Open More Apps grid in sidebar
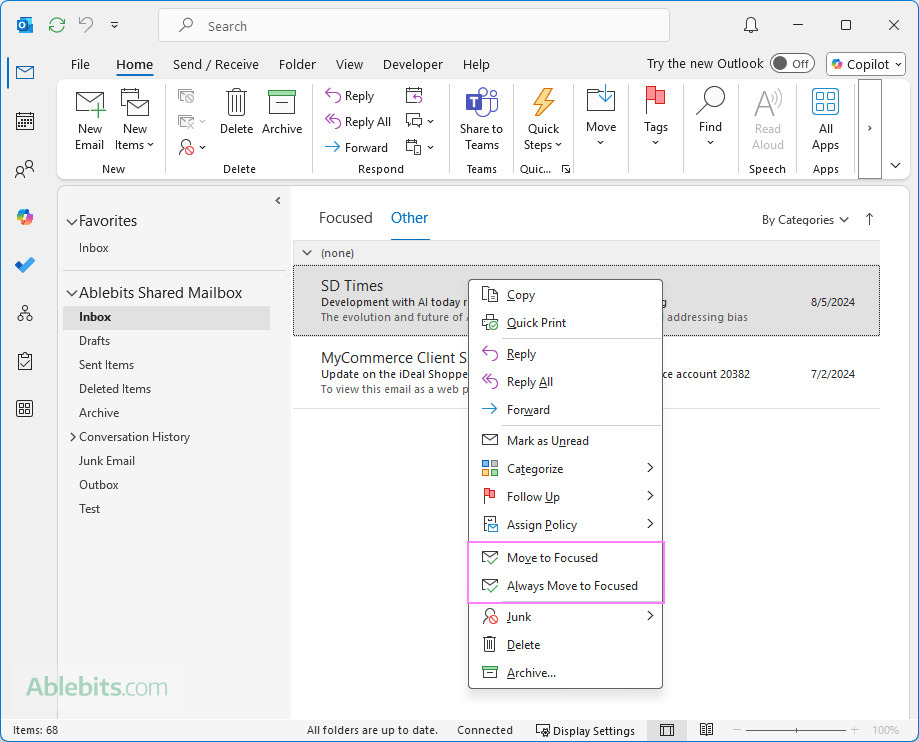The image size is (919, 742). (25, 409)
